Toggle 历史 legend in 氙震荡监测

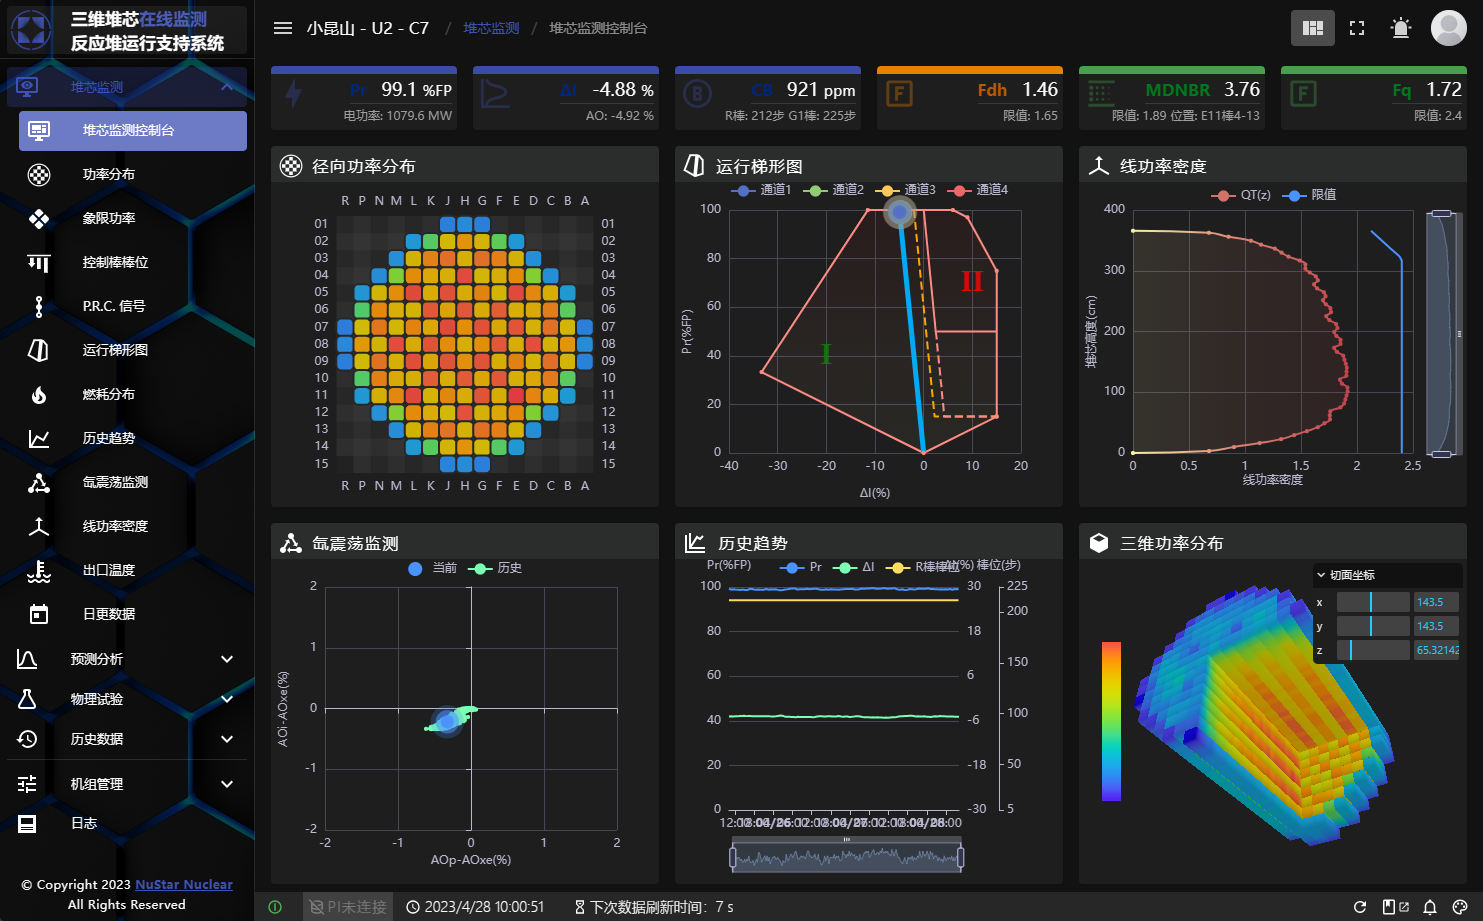(x=495, y=568)
